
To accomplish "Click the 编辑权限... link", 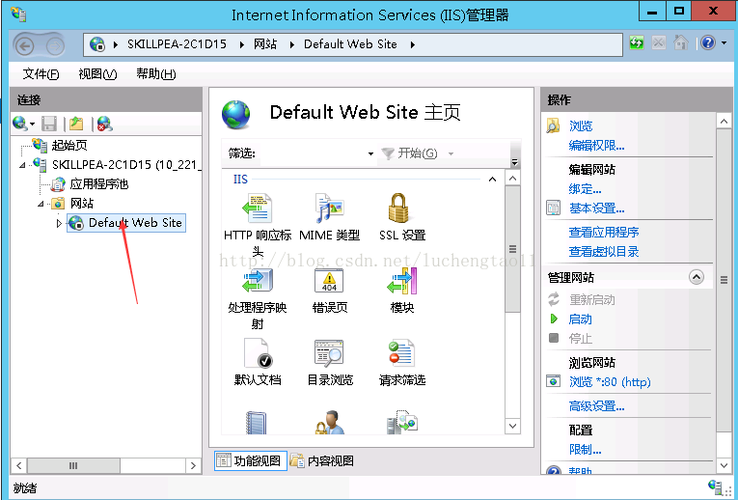I will pyautogui.click(x=596, y=146).
